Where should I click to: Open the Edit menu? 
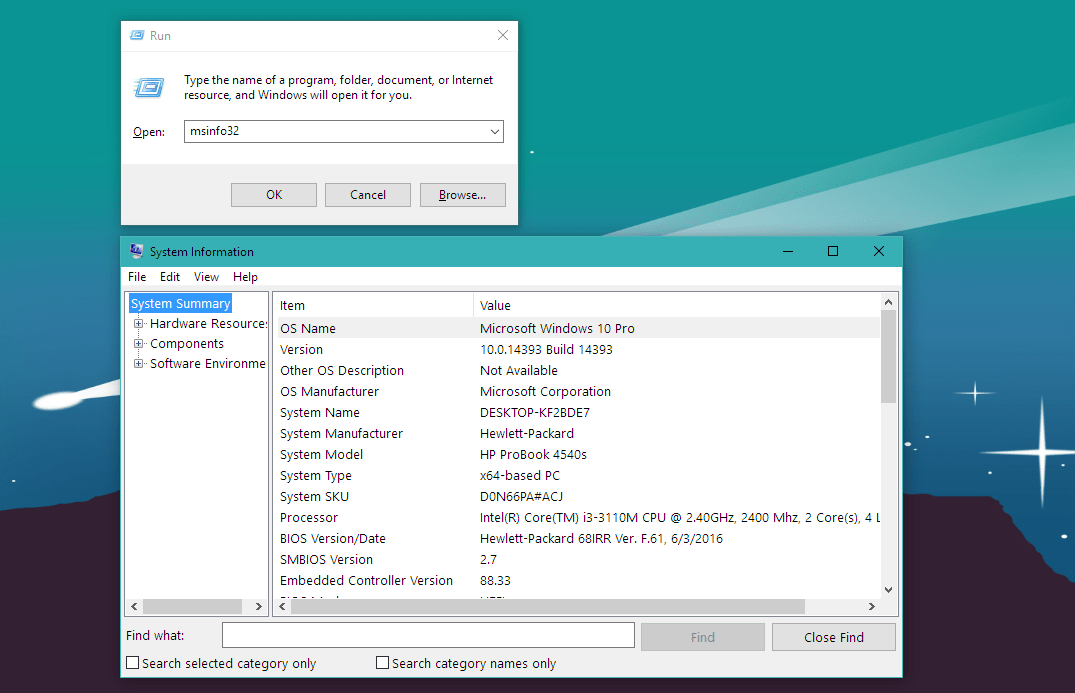[x=170, y=277]
